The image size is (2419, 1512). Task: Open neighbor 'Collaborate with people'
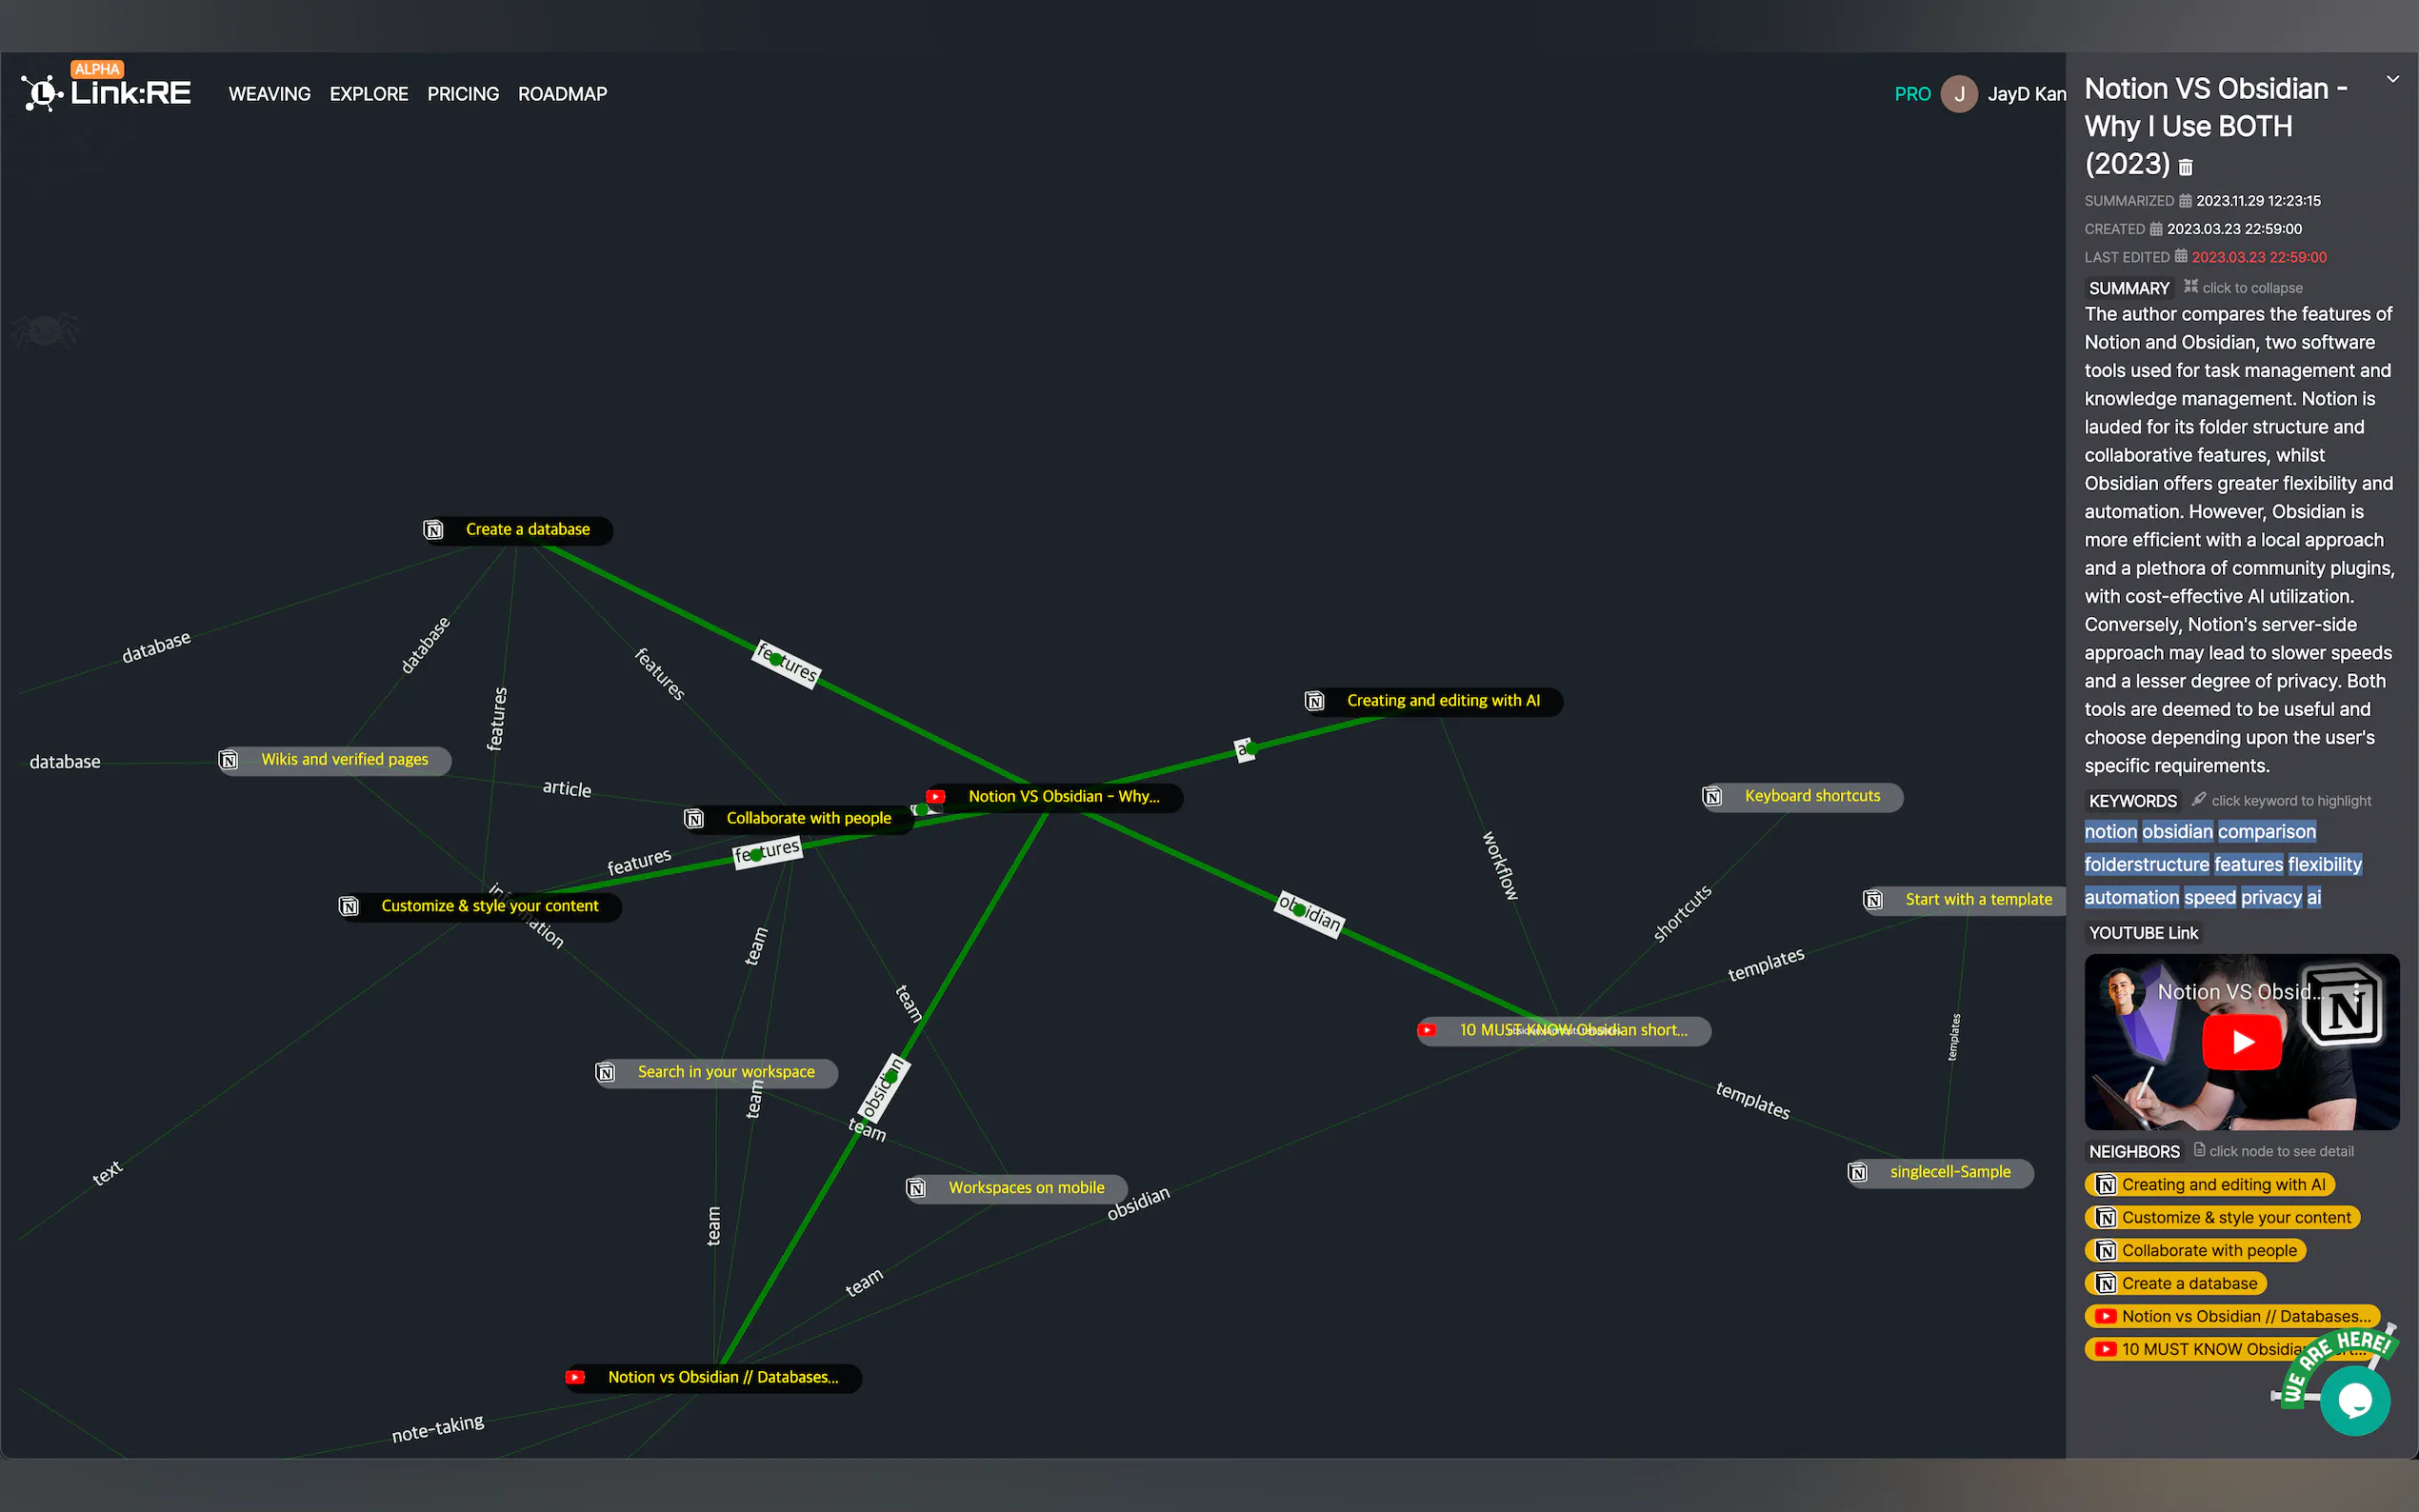click(x=2208, y=1251)
